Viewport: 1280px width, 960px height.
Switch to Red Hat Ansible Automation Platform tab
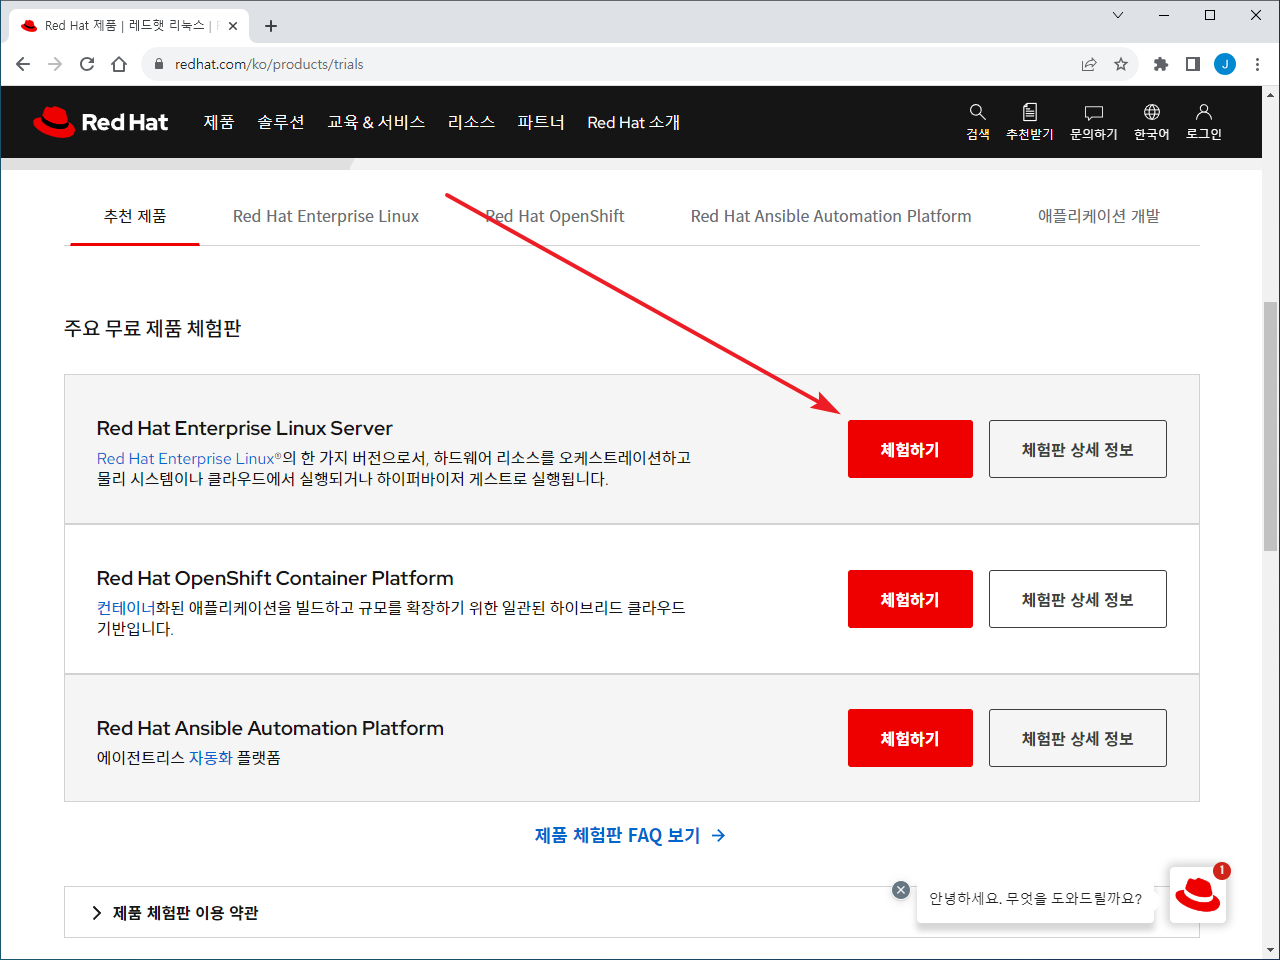pyautogui.click(x=831, y=216)
